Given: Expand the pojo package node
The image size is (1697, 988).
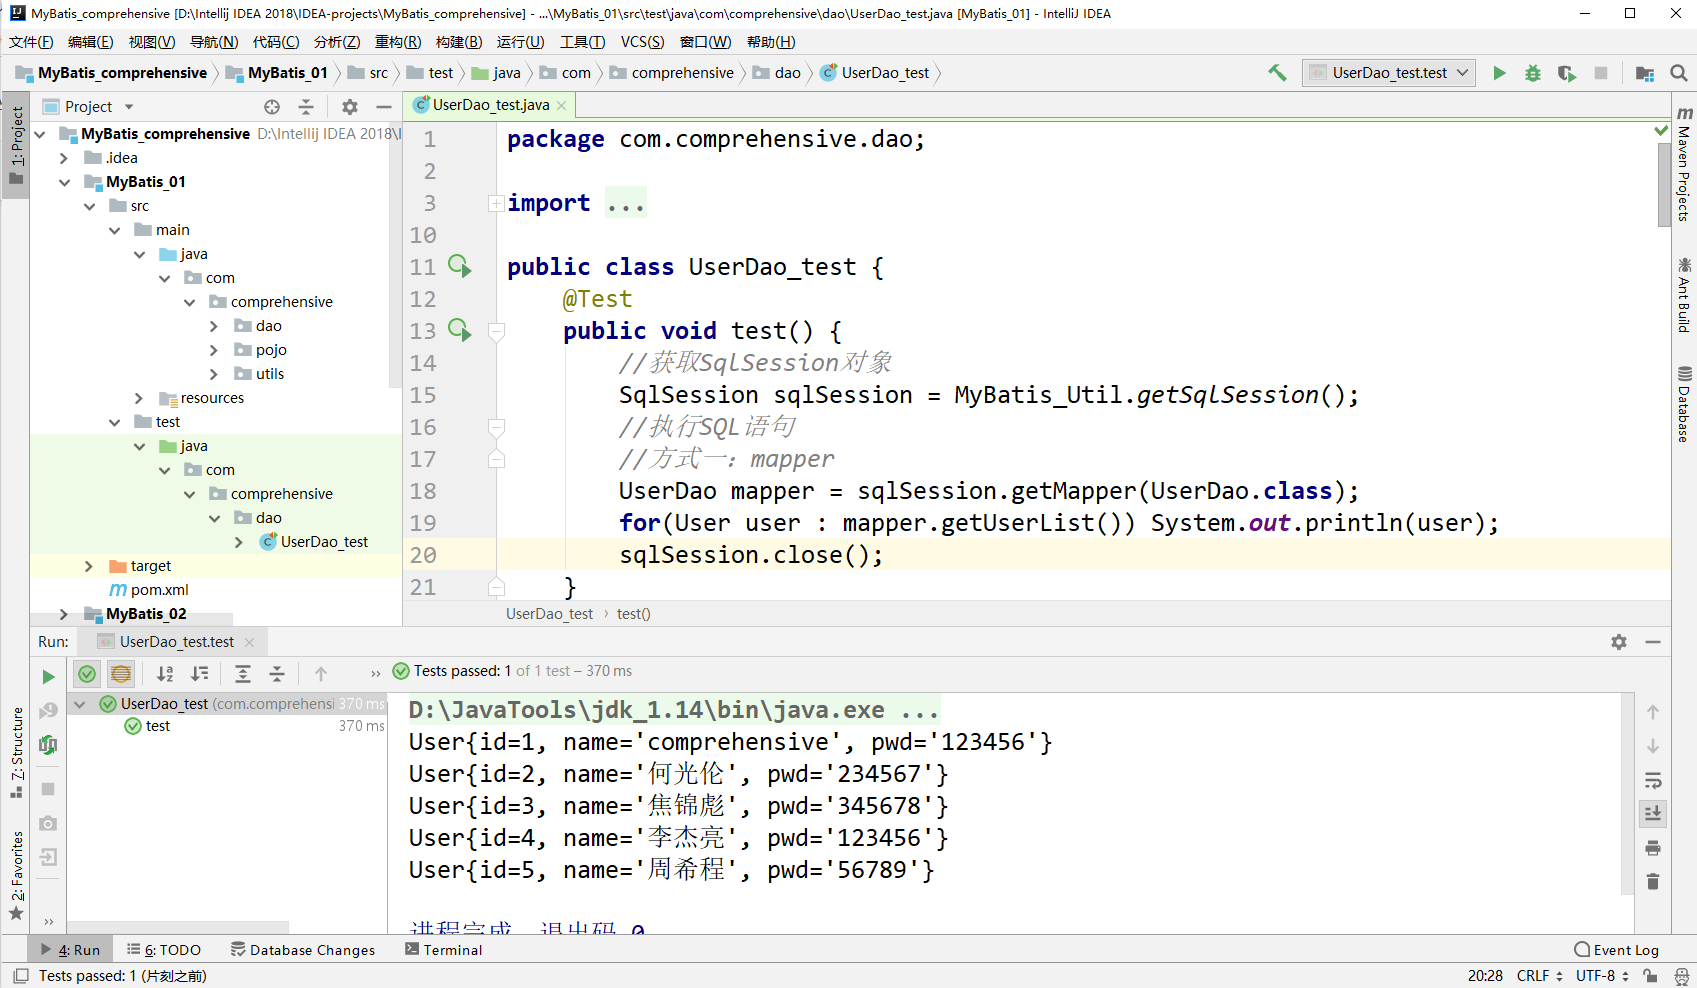Looking at the screenshot, I should 214,350.
